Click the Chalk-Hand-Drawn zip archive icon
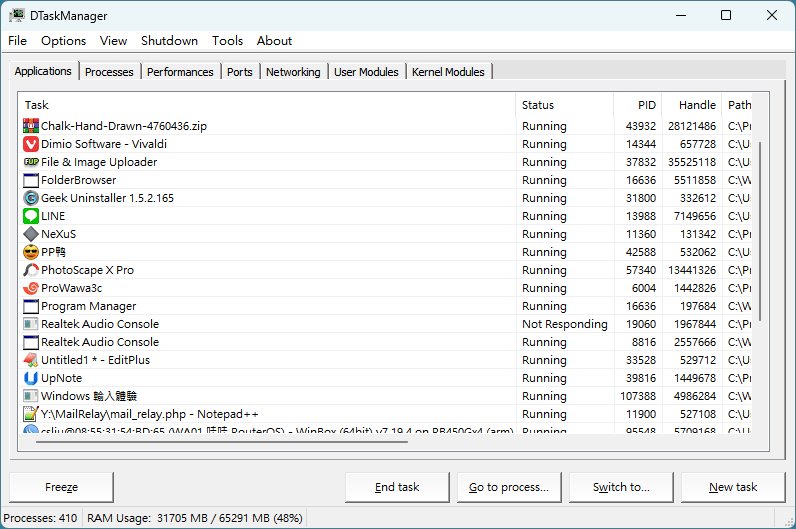 [x=31, y=126]
